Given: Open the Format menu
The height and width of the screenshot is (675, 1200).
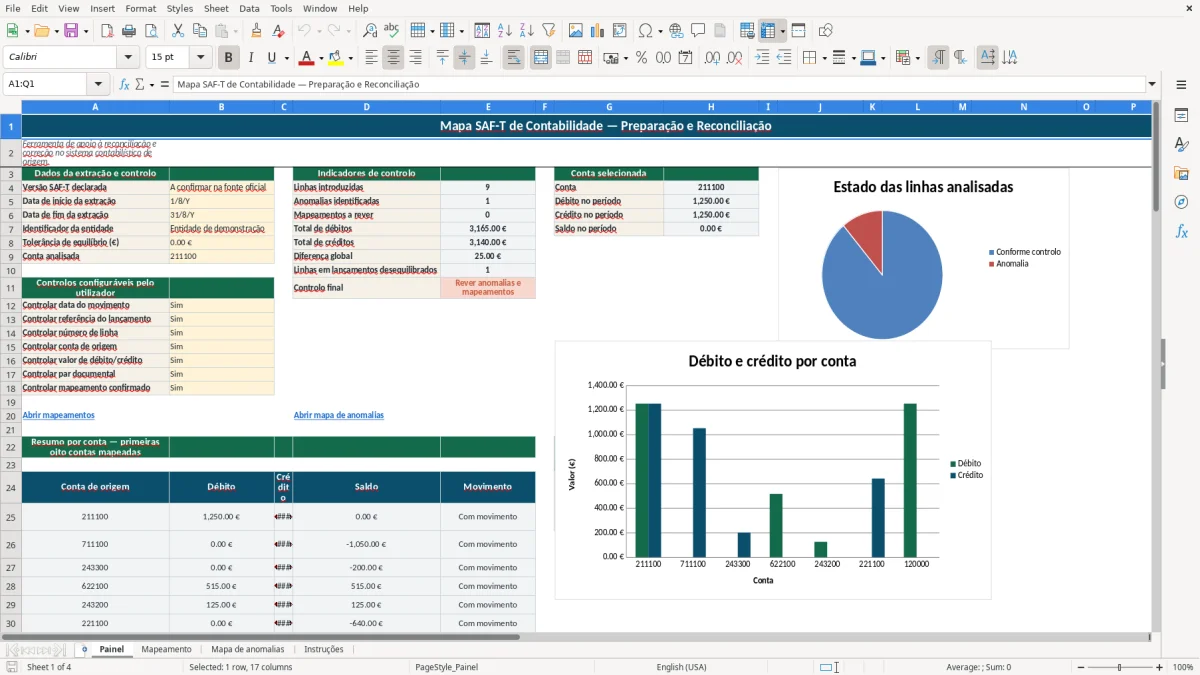Looking at the screenshot, I should click(140, 8).
